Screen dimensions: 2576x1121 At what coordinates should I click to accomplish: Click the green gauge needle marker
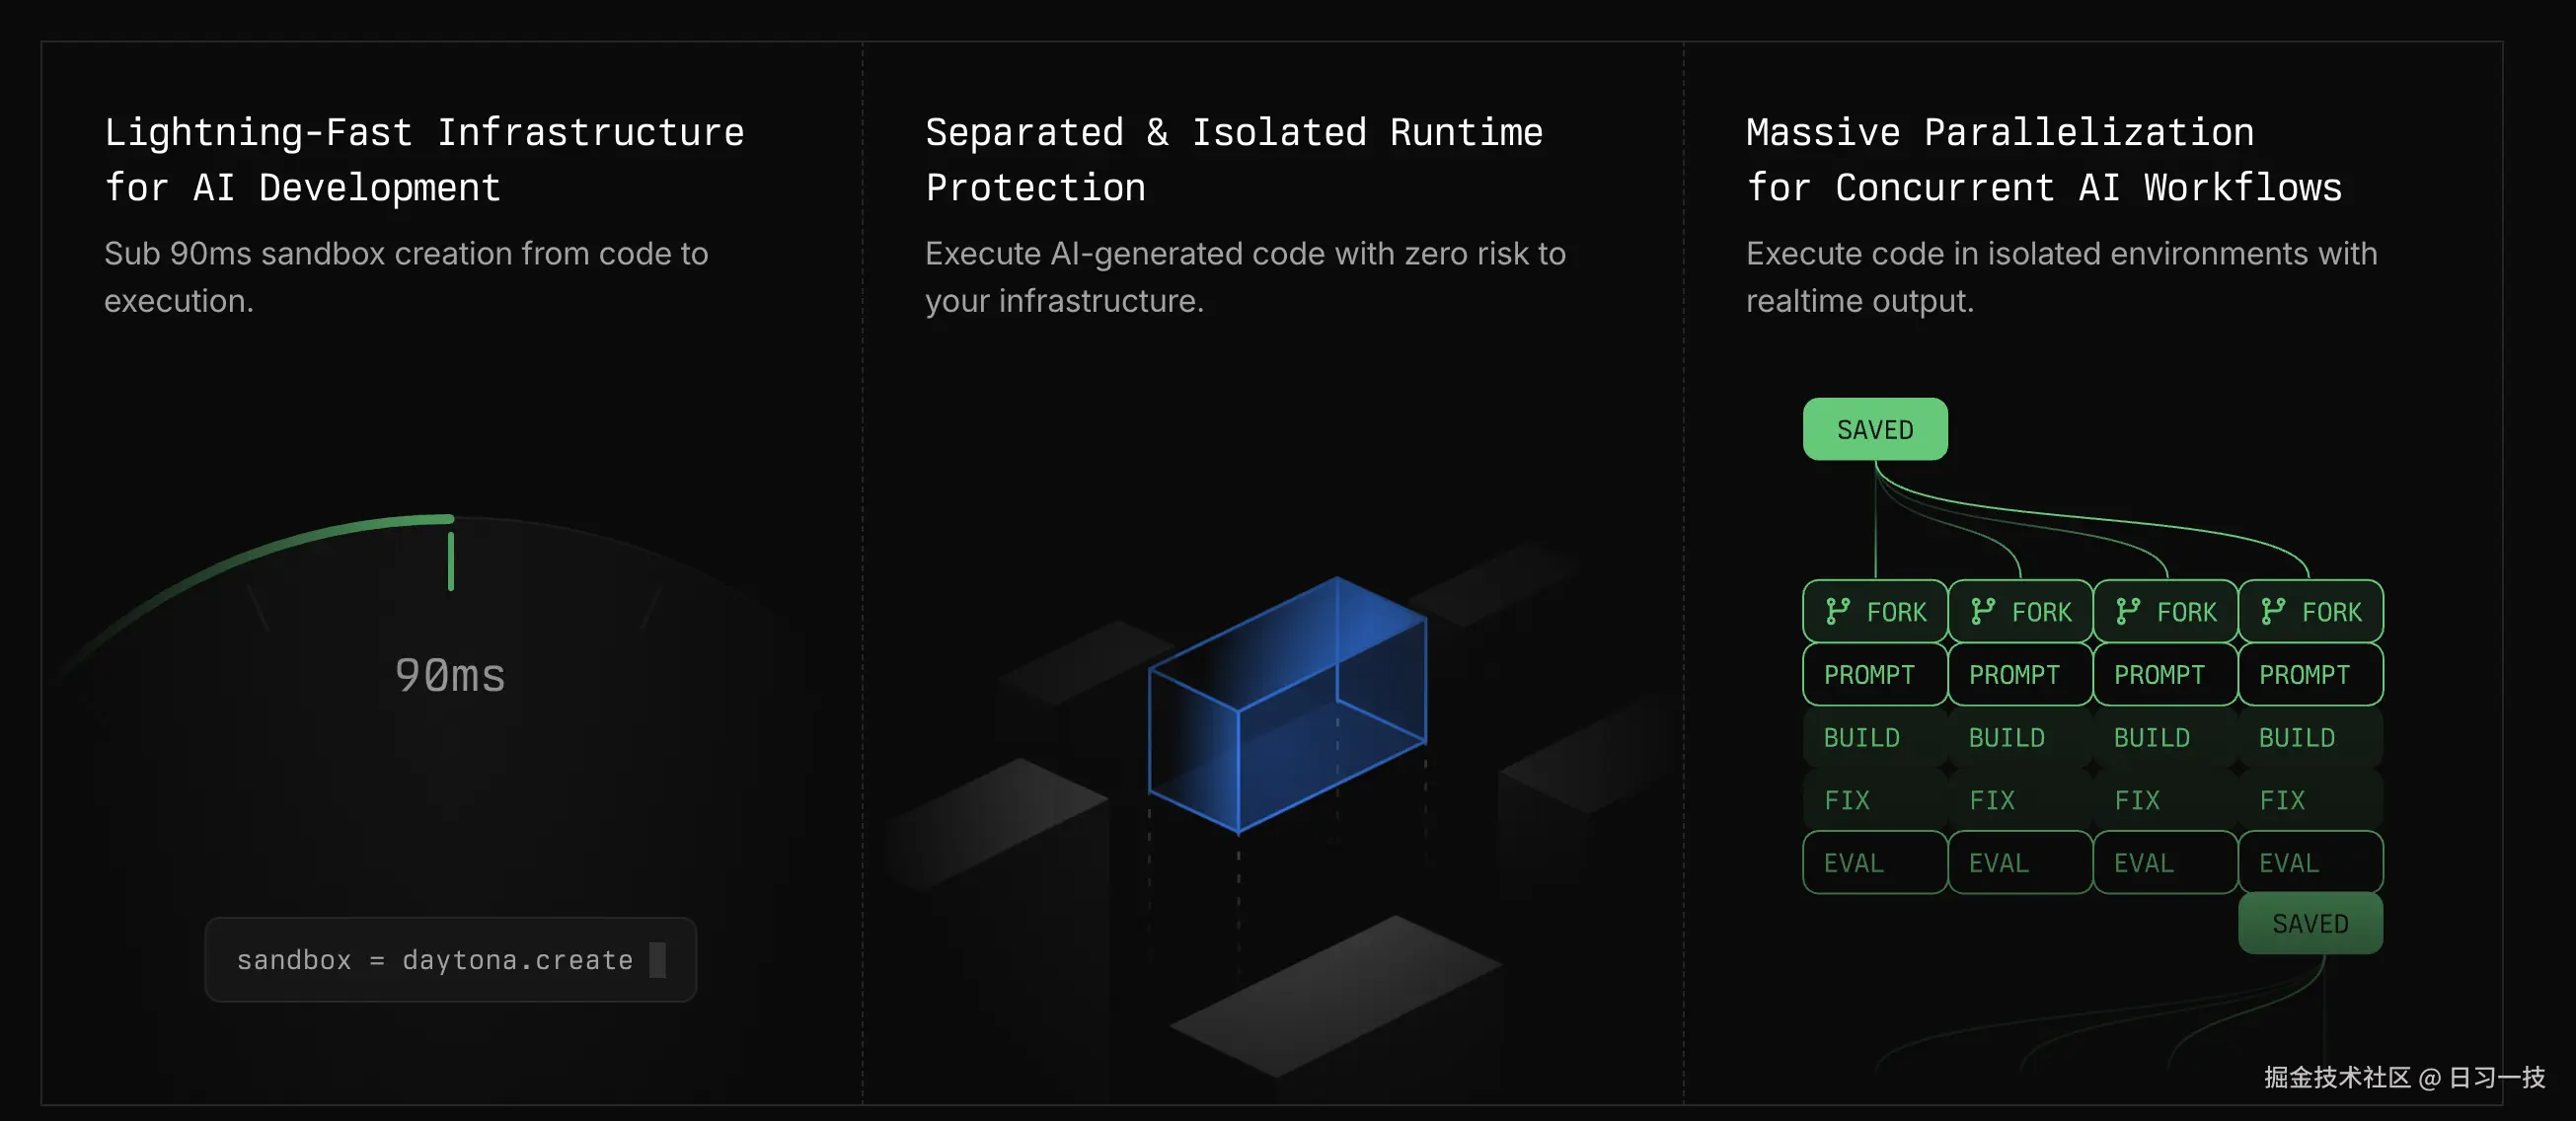tap(451, 561)
